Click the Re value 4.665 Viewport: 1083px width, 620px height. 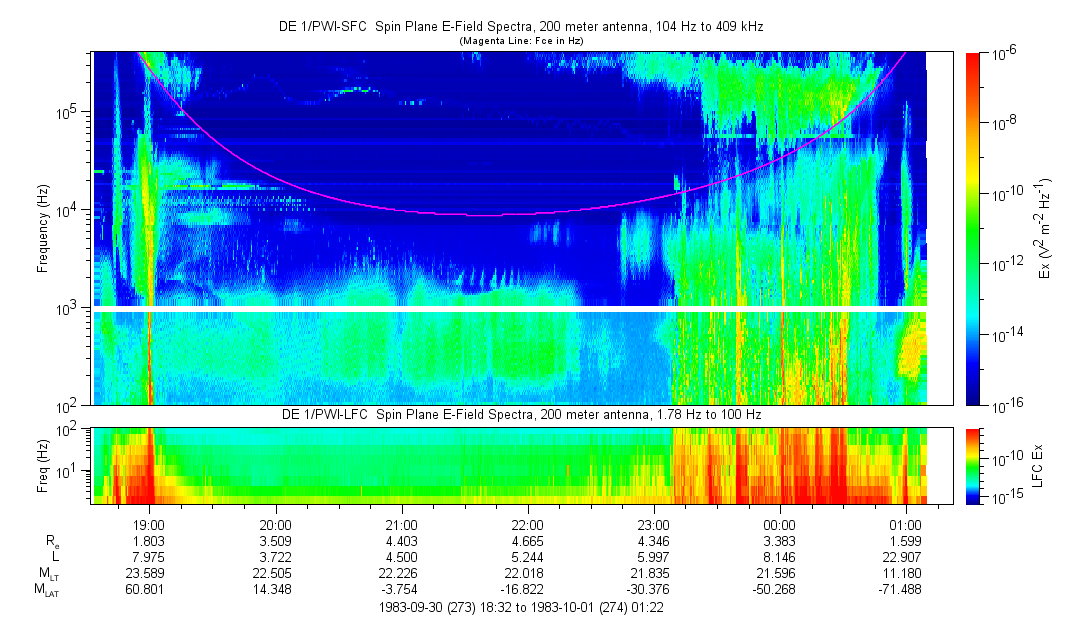tap(528, 541)
